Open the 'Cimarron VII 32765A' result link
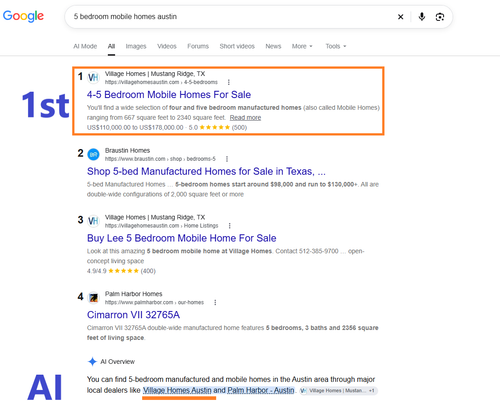Screen dimensions: 500x405 click(133, 315)
